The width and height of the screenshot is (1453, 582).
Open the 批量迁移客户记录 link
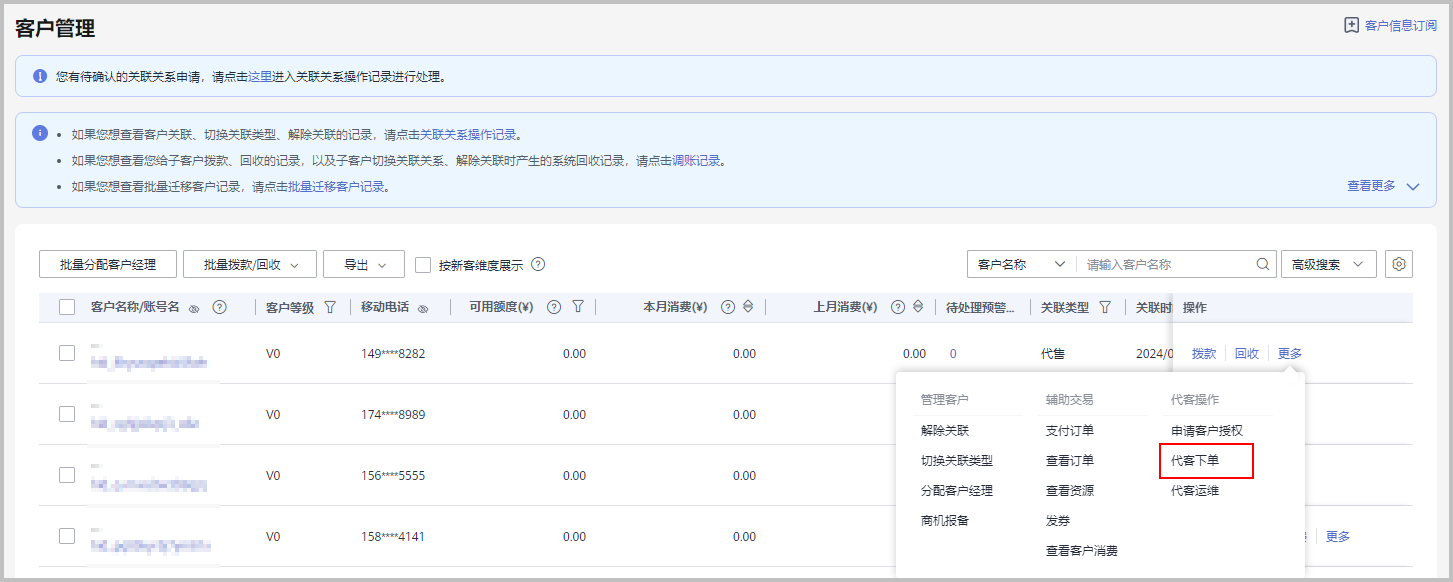pyautogui.click(x=337, y=187)
